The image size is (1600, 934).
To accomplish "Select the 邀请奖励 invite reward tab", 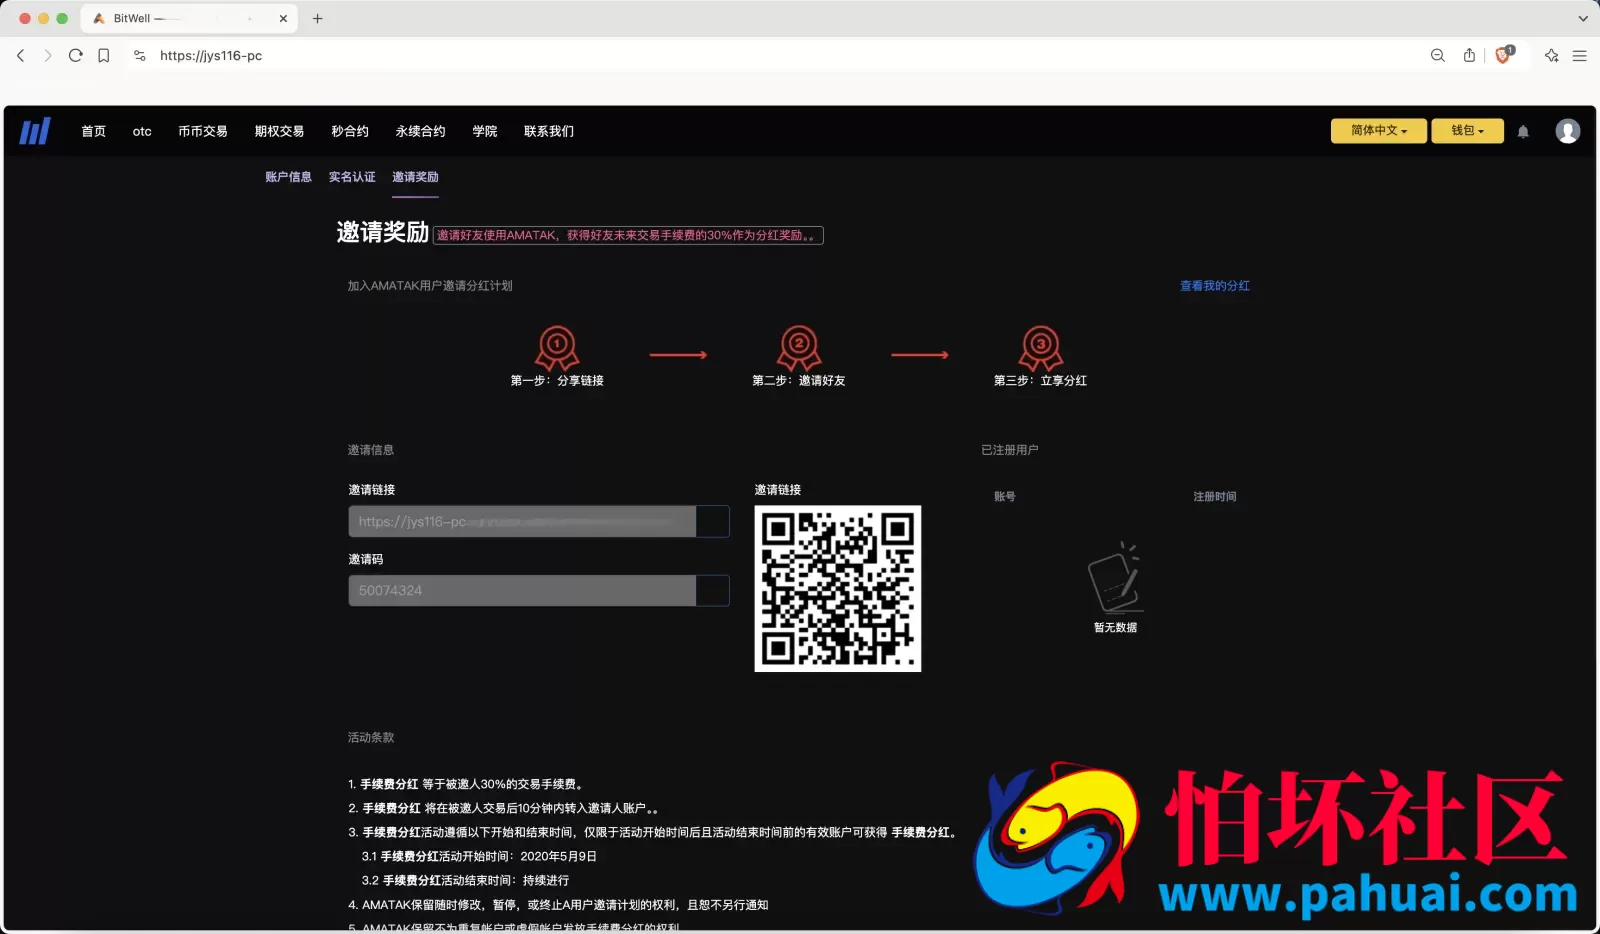I will (415, 177).
